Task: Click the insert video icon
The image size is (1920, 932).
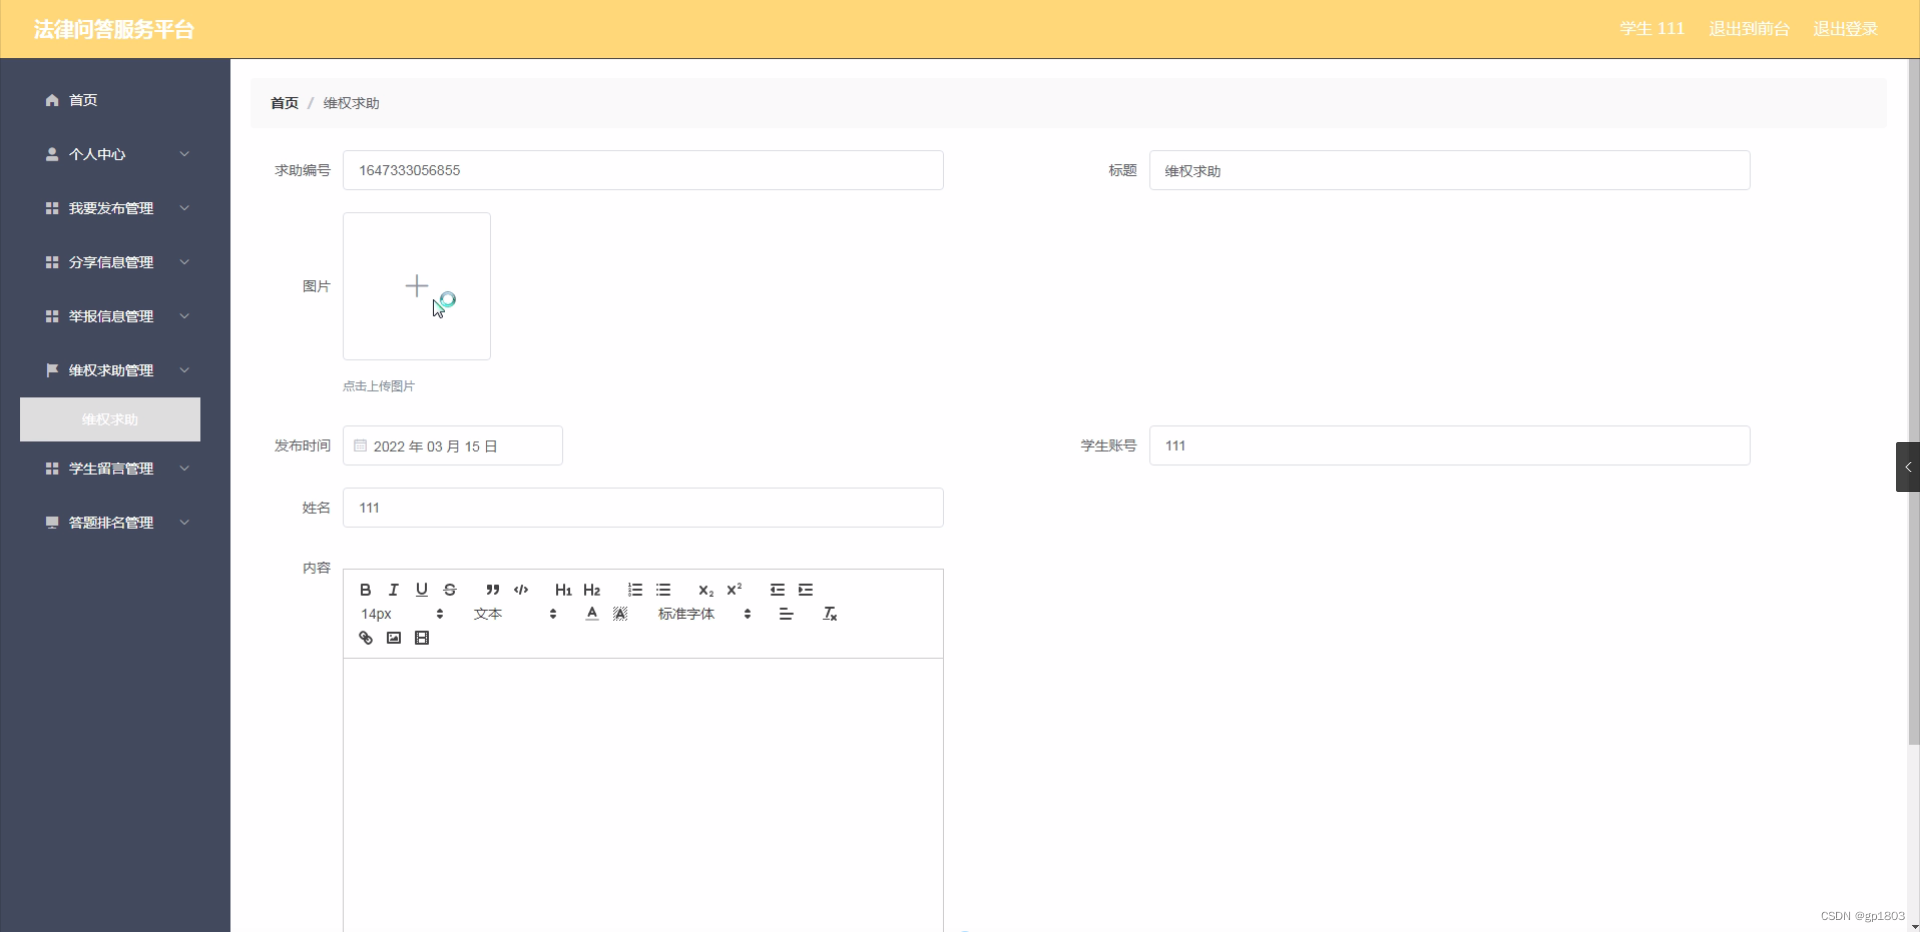Action: pyautogui.click(x=421, y=637)
